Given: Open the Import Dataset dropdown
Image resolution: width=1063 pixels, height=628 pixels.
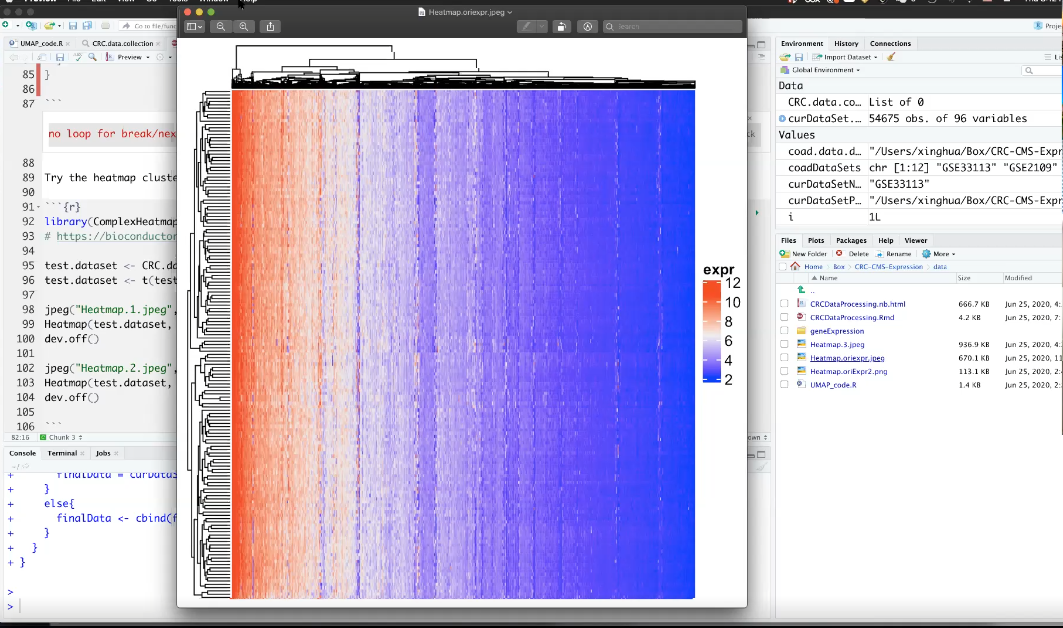Looking at the screenshot, I should click(845, 57).
